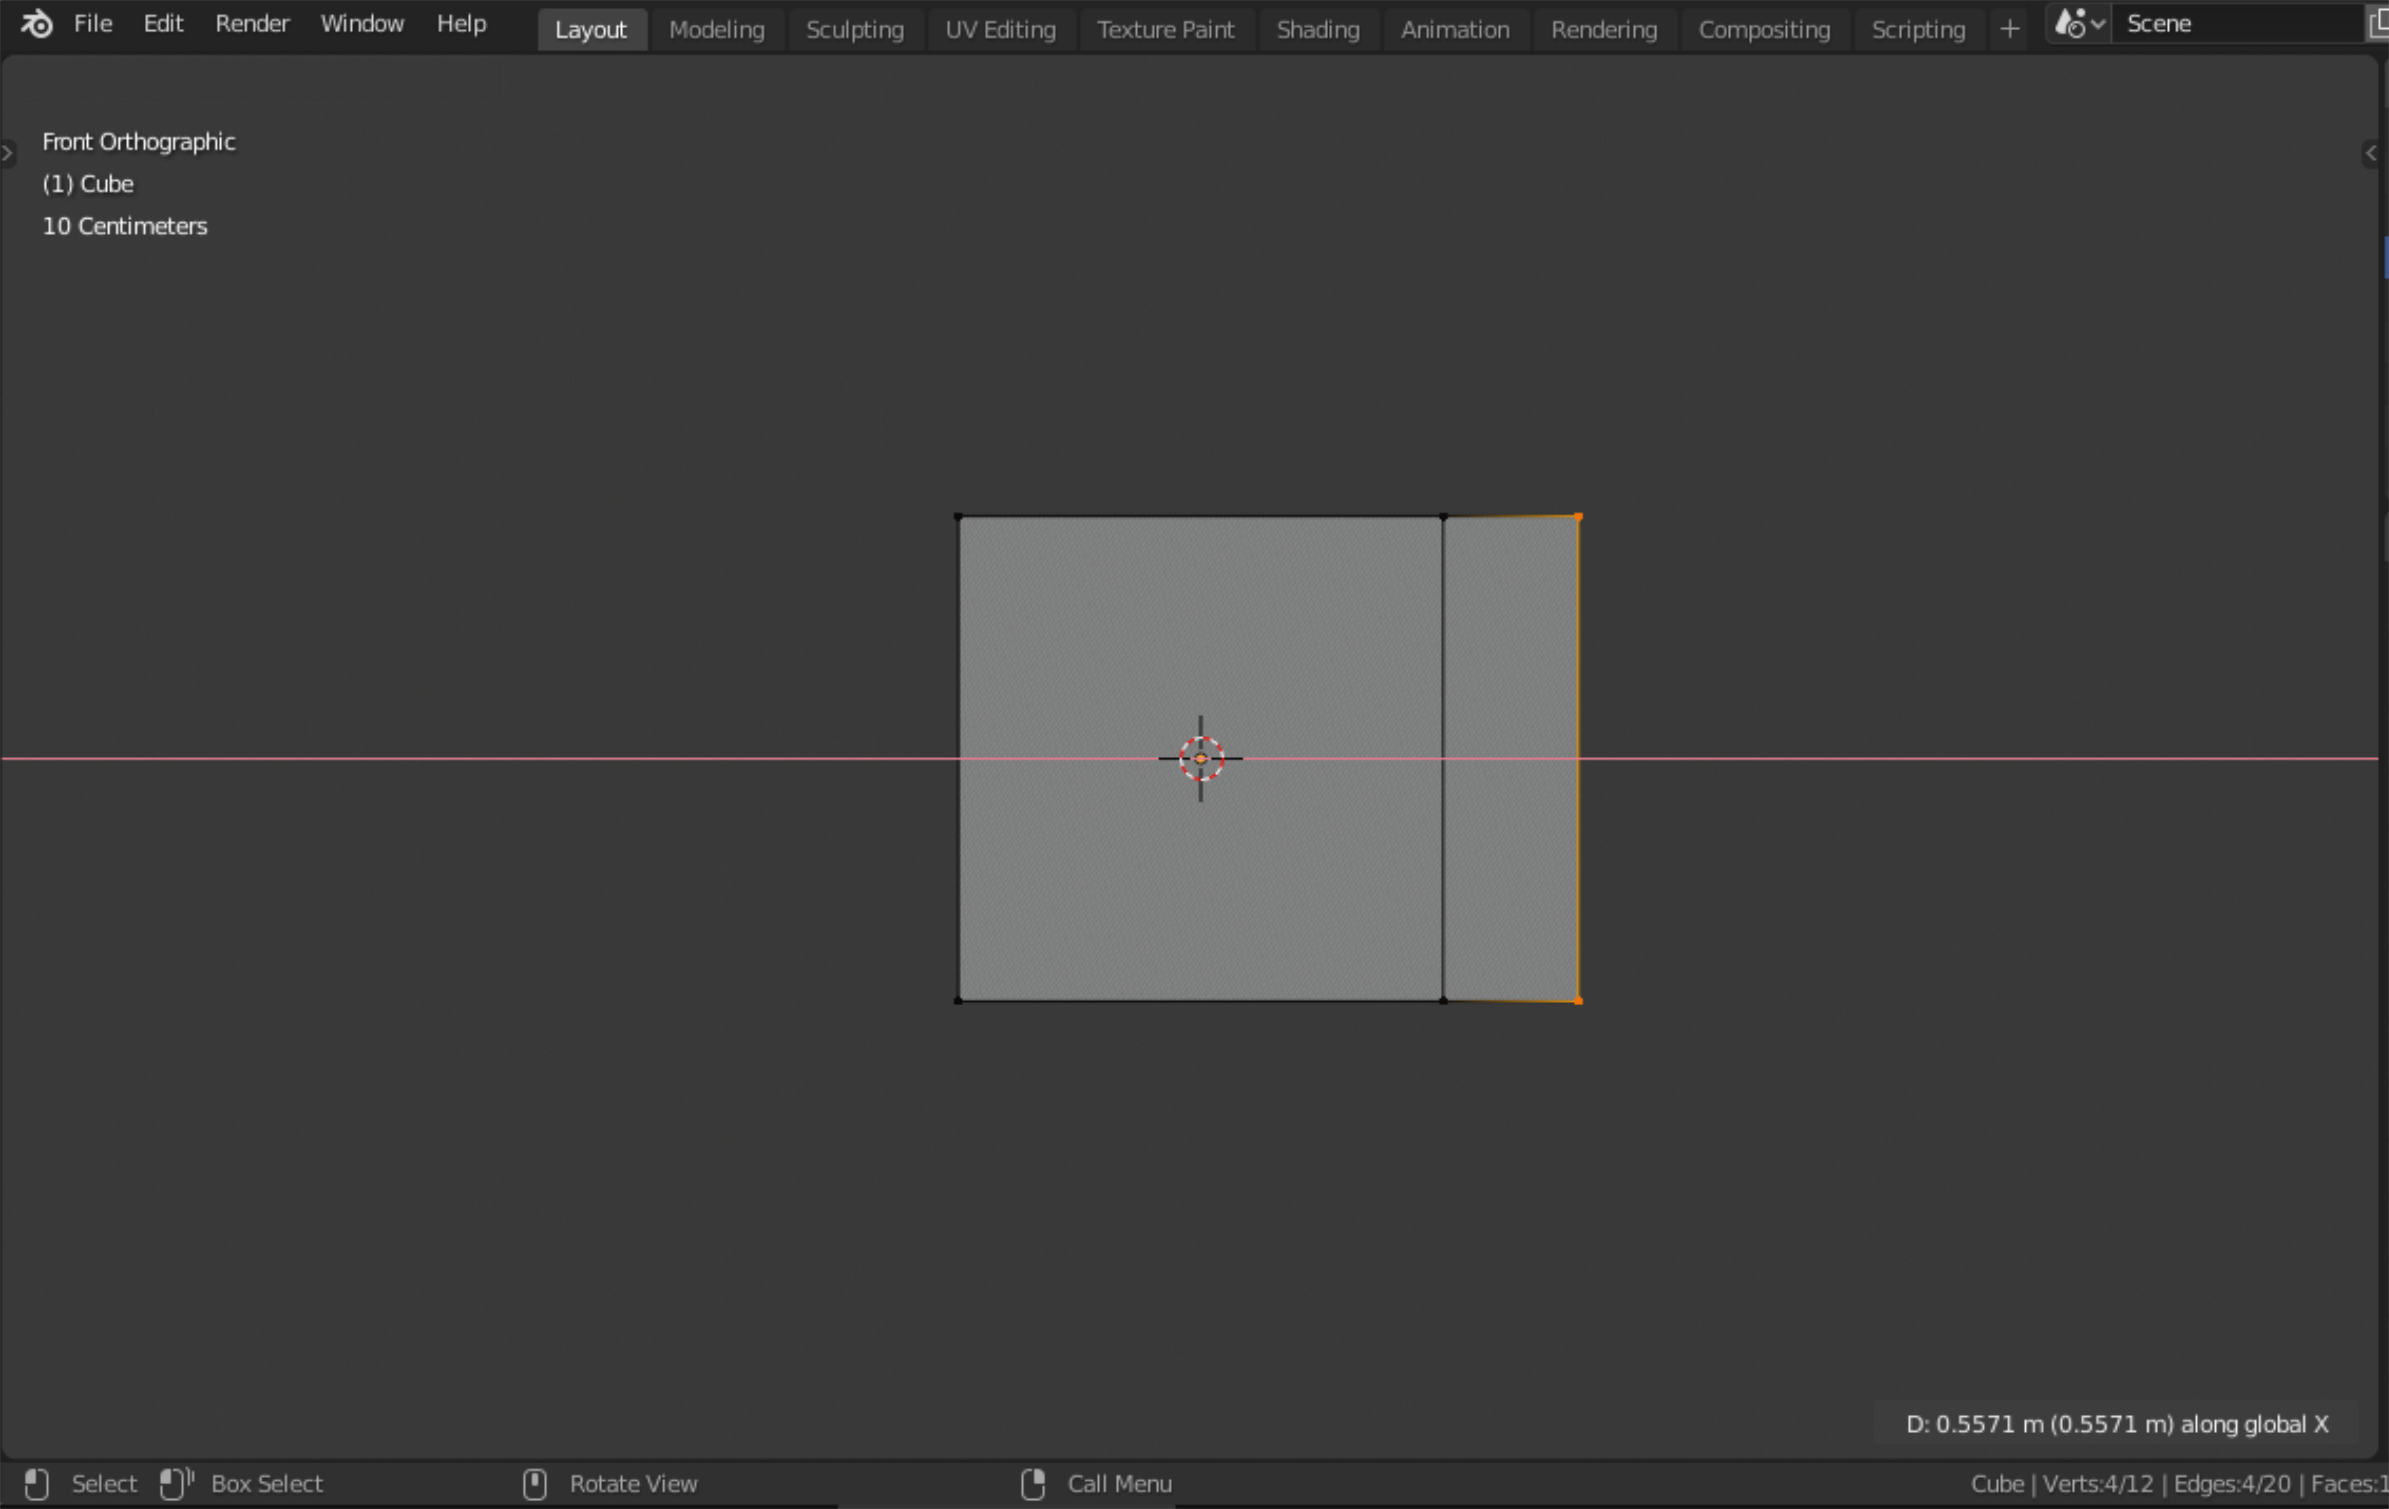Open the Shading workspace tab
This screenshot has width=2389, height=1509.
pos(1317,29)
